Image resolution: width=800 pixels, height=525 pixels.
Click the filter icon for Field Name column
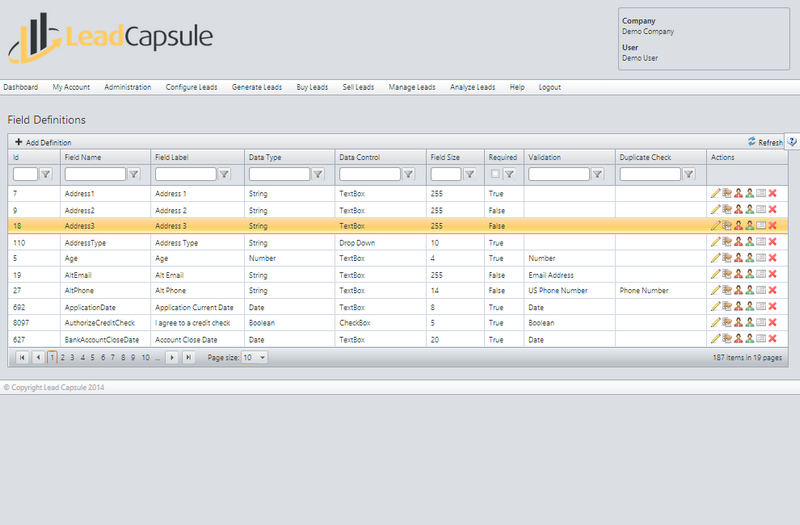click(x=134, y=174)
